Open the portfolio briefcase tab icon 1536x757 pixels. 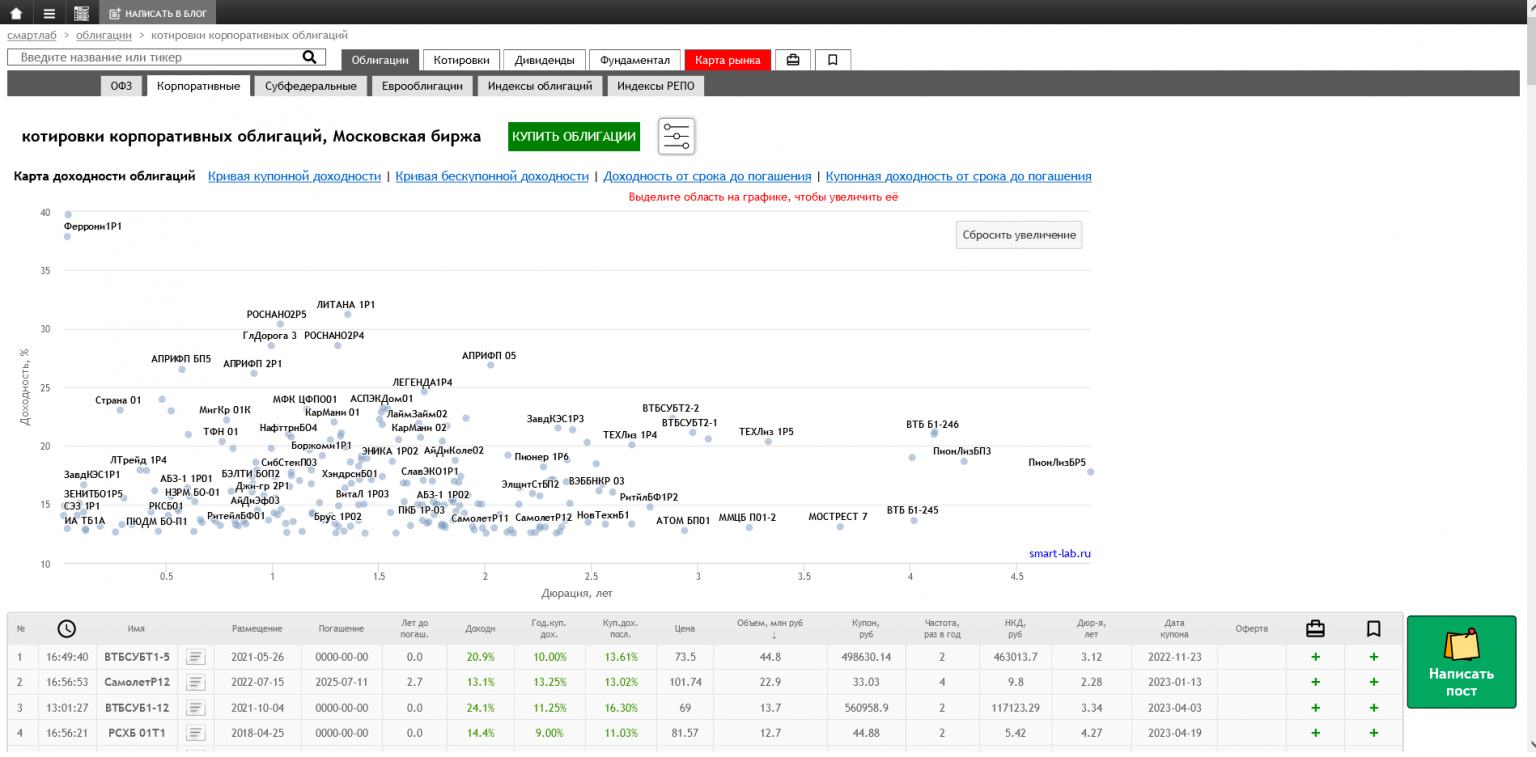click(x=793, y=60)
